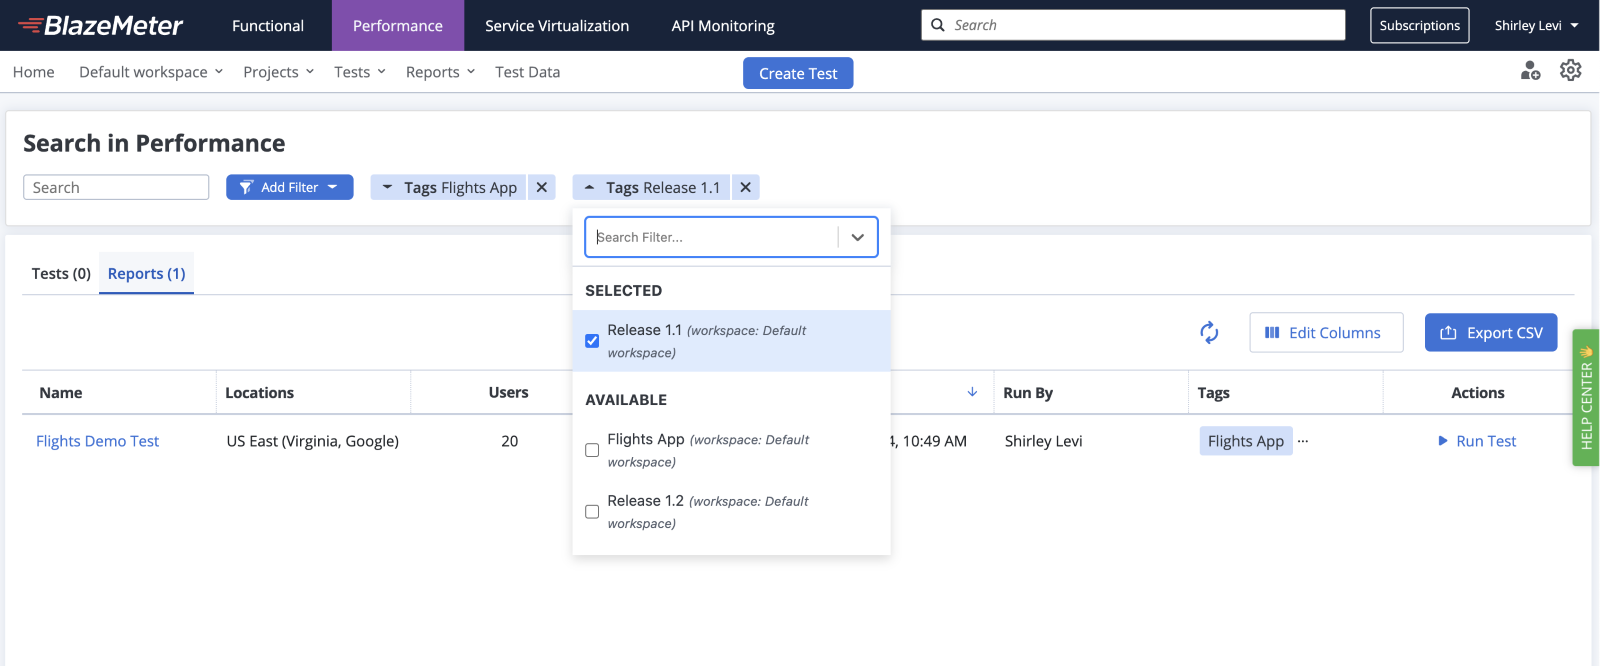Click the add user icon

pos(1530,70)
